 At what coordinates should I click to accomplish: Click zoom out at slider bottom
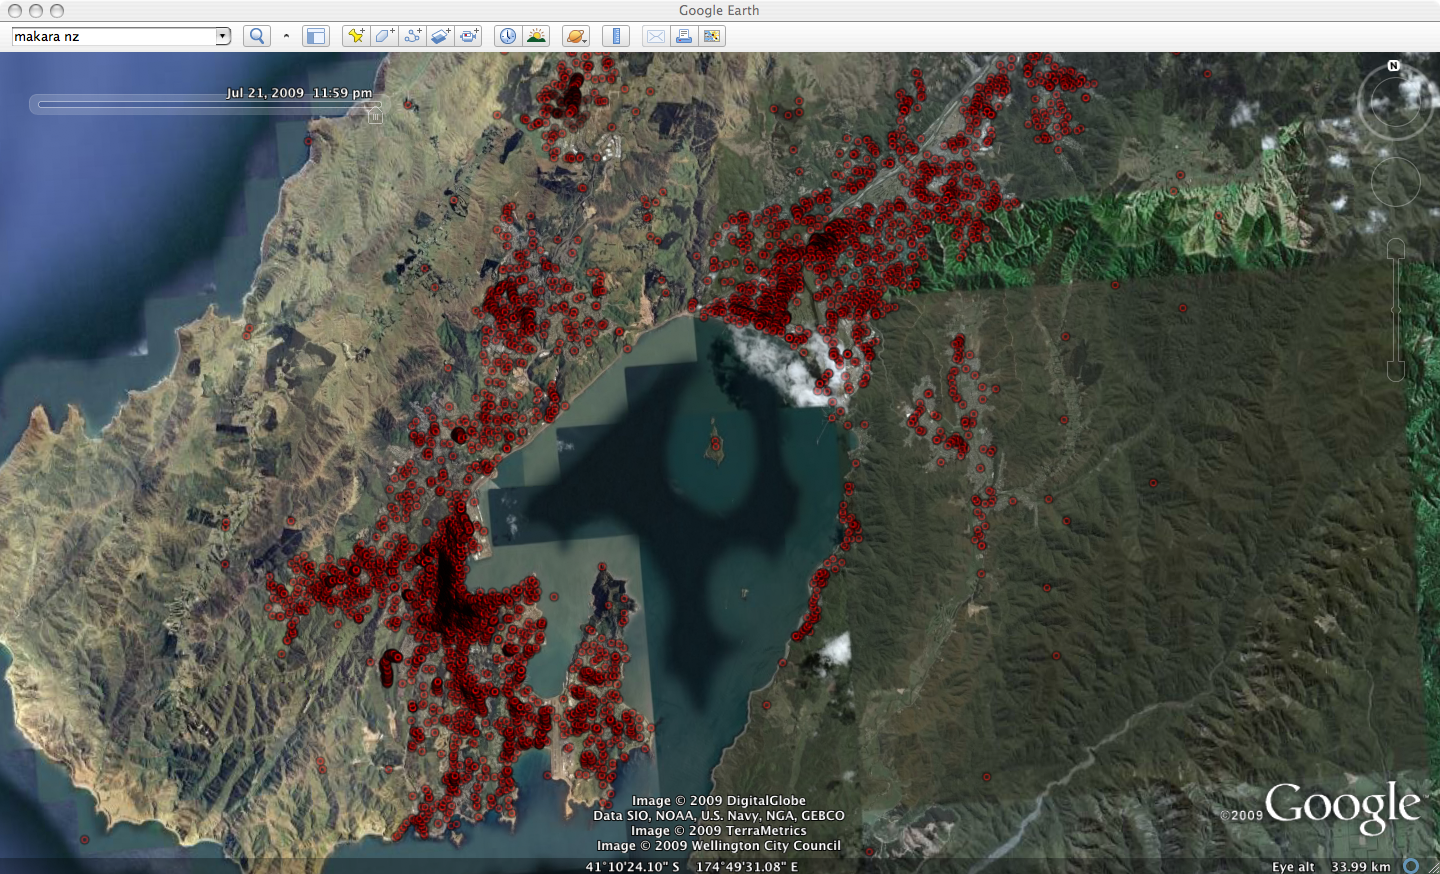[x=1396, y=371]
